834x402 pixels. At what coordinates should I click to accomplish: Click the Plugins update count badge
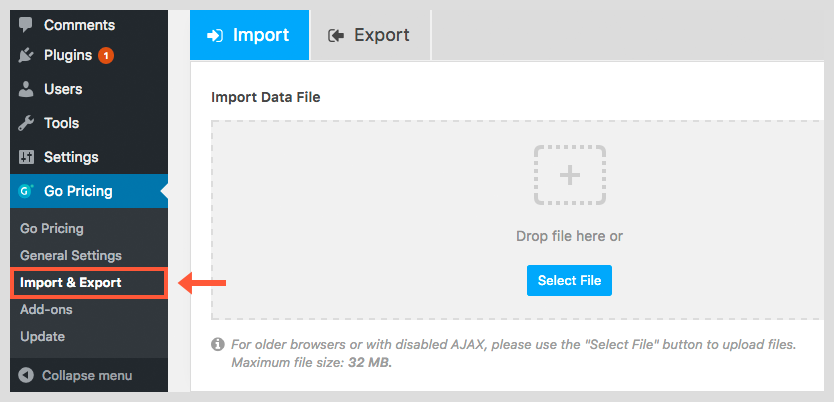click(106, 55)
